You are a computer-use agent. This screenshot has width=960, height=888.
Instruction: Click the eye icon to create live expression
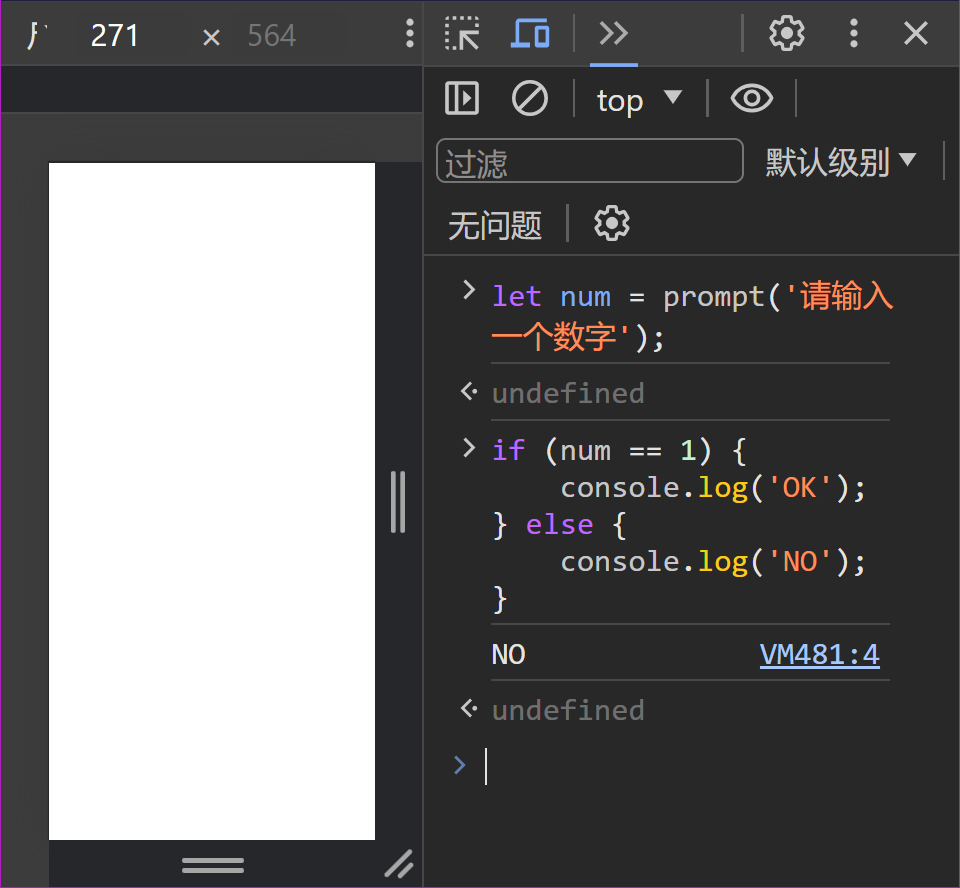[x=751, y=99]
